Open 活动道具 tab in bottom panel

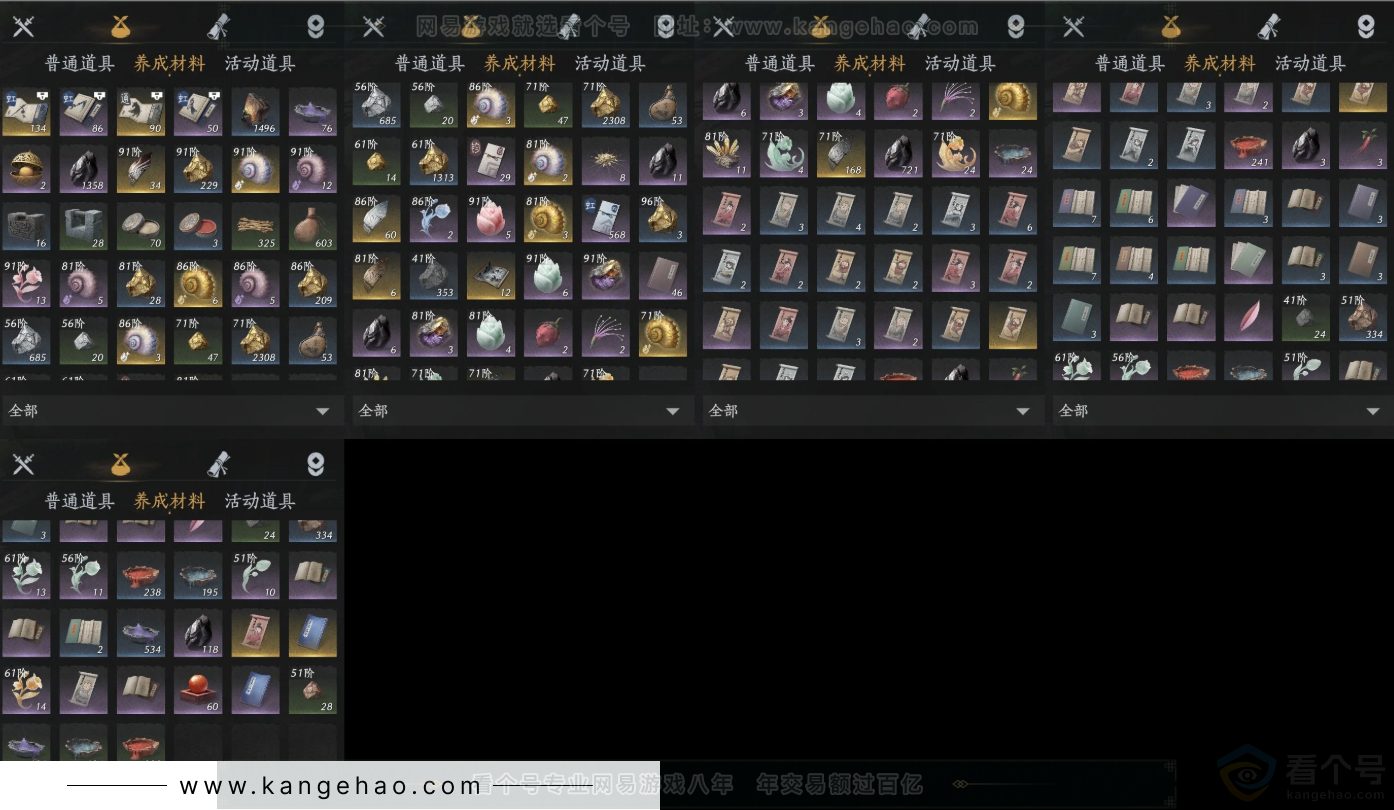[260, 502]
